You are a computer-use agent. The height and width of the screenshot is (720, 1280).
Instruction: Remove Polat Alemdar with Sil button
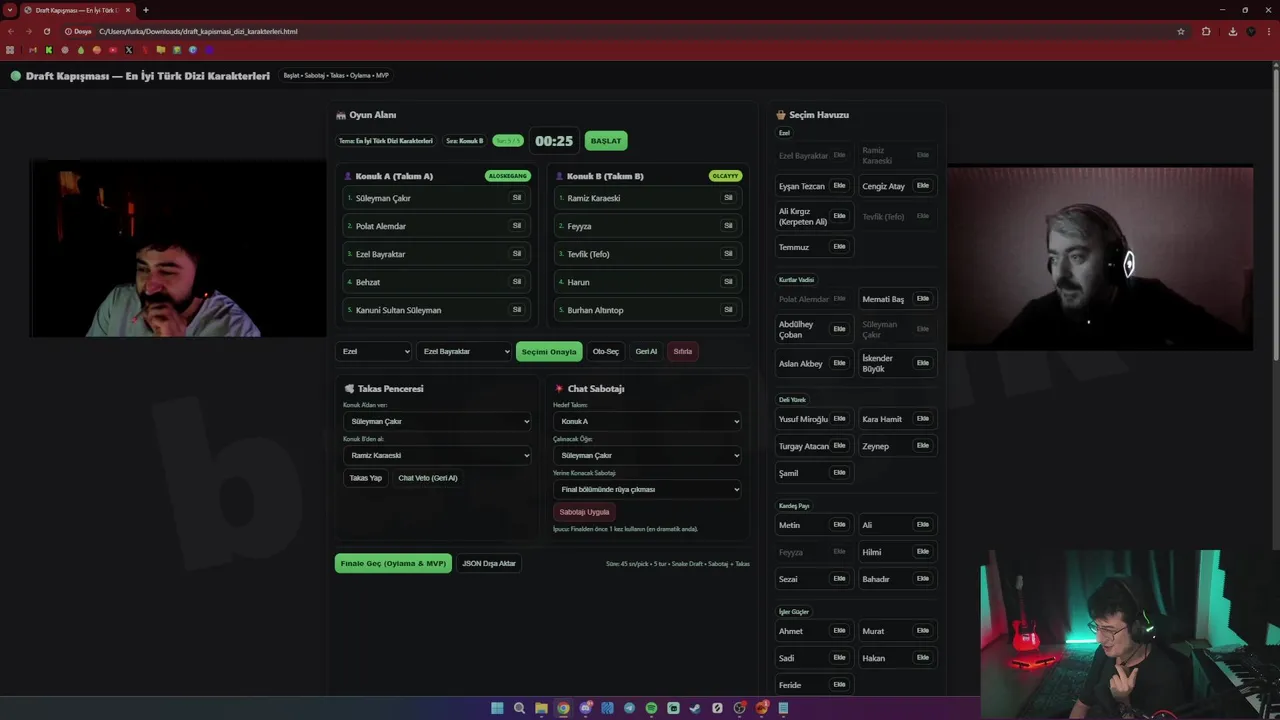(517, 226)
